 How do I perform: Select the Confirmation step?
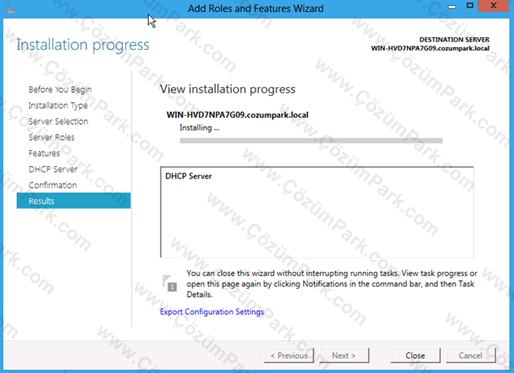53,185
